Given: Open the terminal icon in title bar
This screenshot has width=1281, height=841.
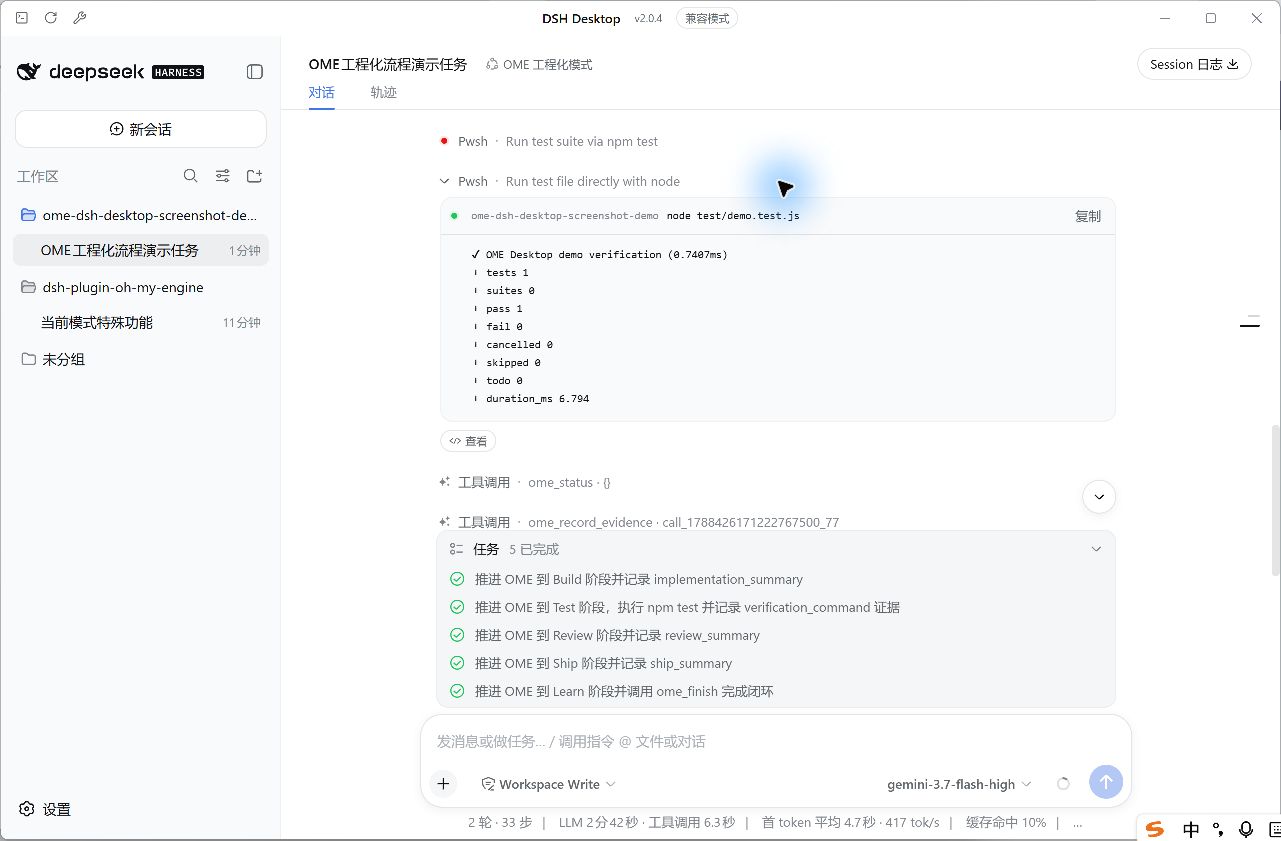Looking at the screenshot, I should point(22,18).
